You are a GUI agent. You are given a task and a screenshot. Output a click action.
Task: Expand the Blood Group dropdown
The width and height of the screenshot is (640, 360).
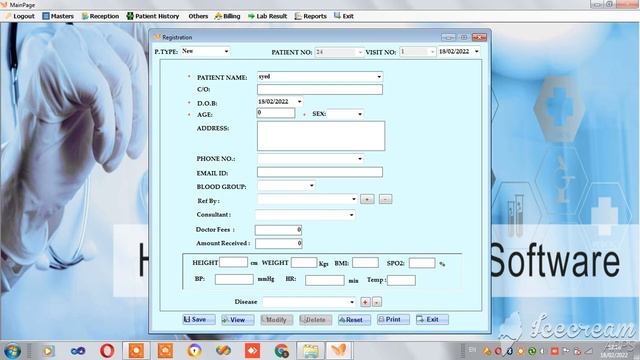(311, 186)
